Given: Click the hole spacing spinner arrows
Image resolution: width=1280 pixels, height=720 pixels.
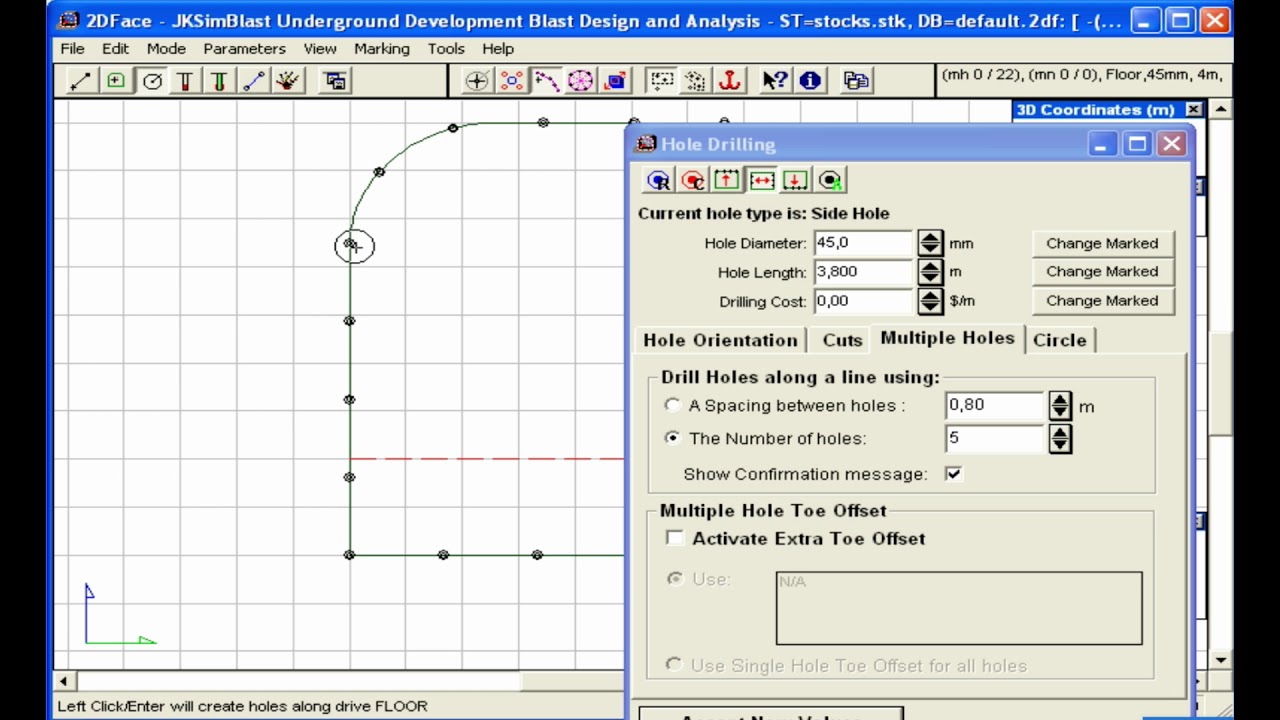Looking at the screenshot, I should click(x=1060, y=405).
